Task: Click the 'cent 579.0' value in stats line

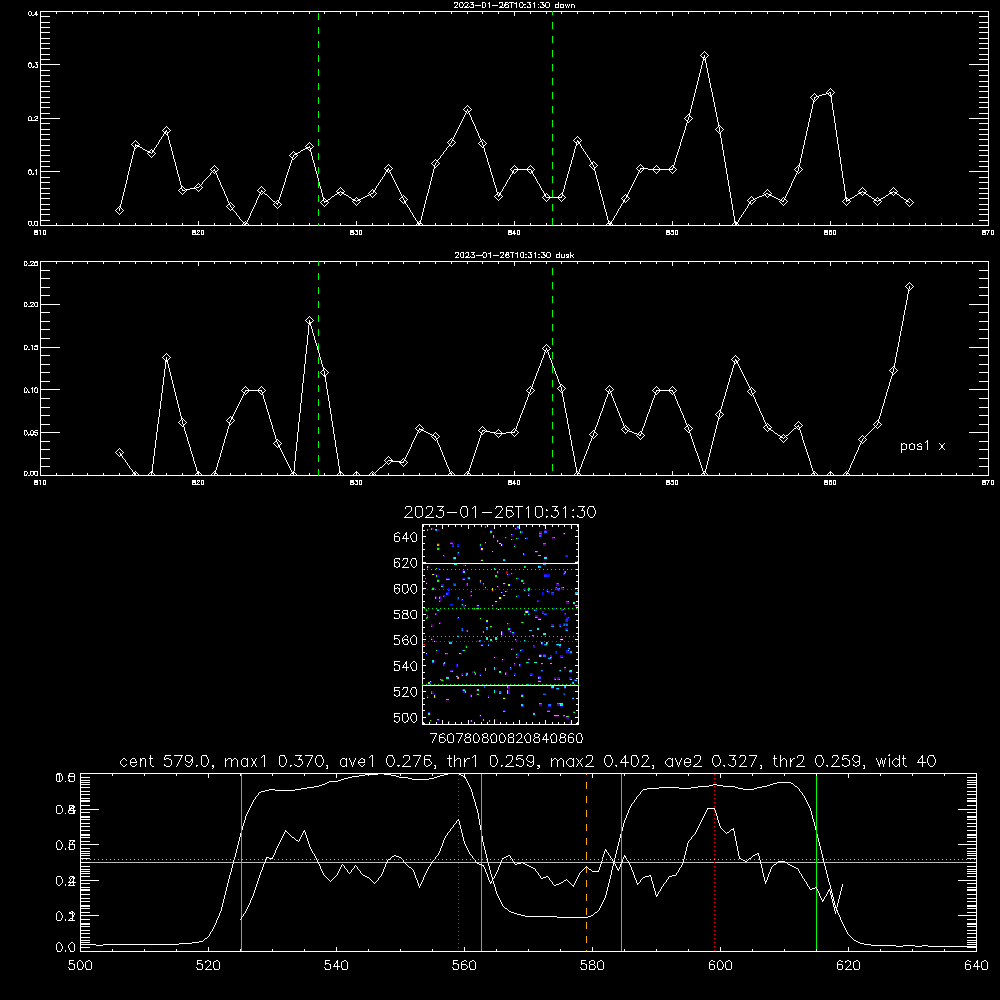Action: (166, 761)
